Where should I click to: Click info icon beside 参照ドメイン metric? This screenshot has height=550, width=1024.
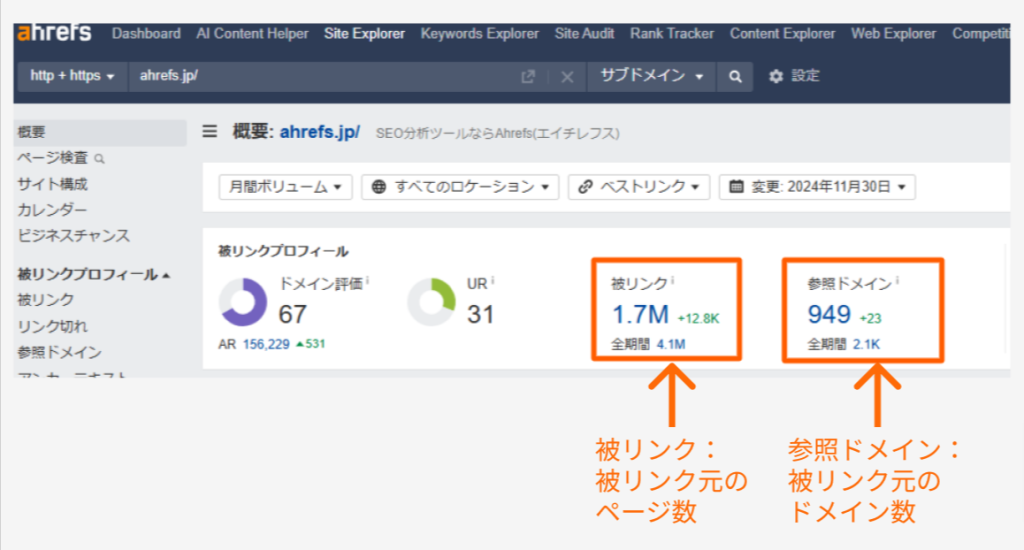click(x=897, y=280)
